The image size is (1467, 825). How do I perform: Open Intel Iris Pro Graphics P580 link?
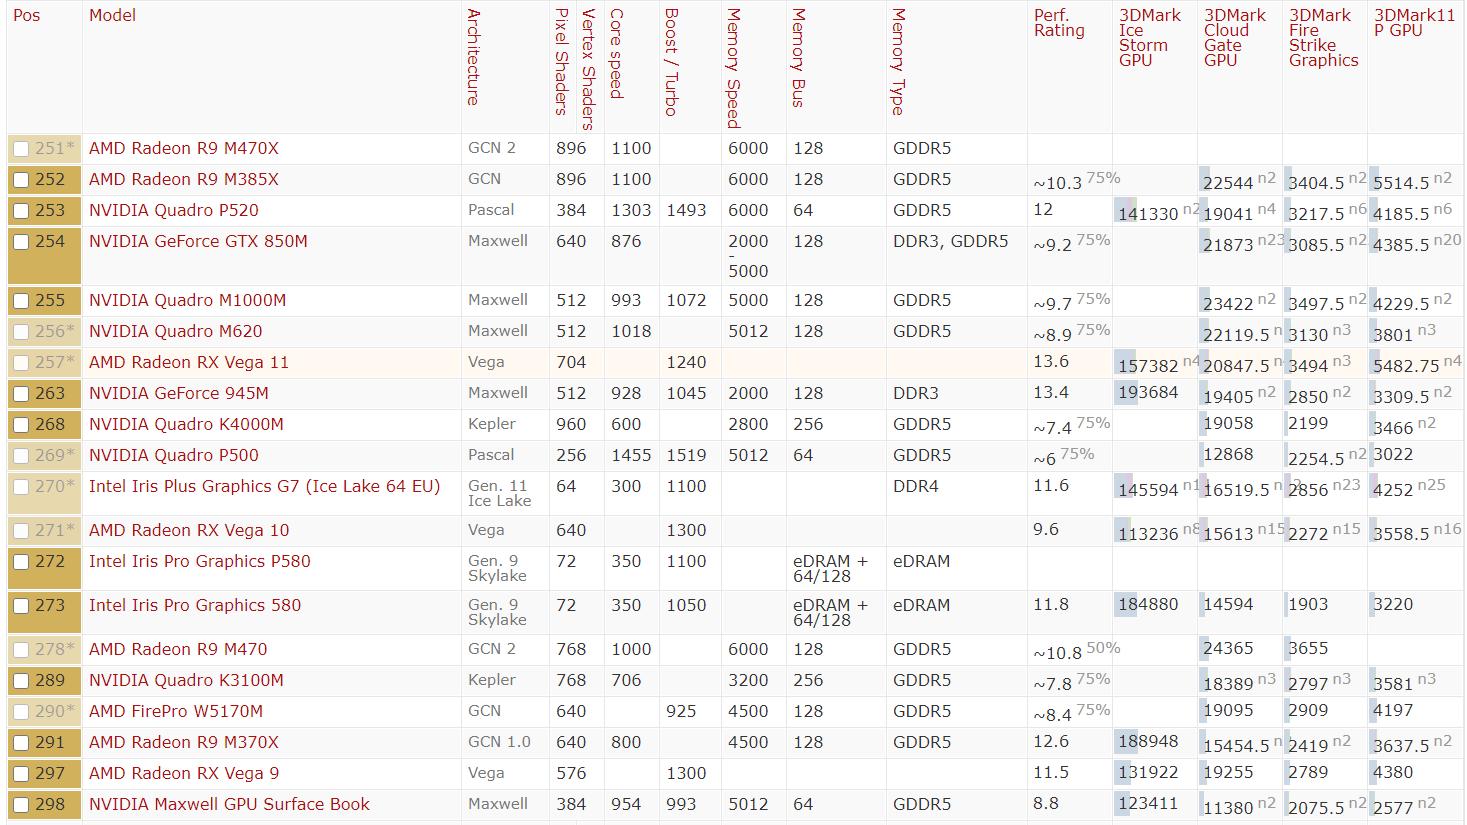(200, 562)
